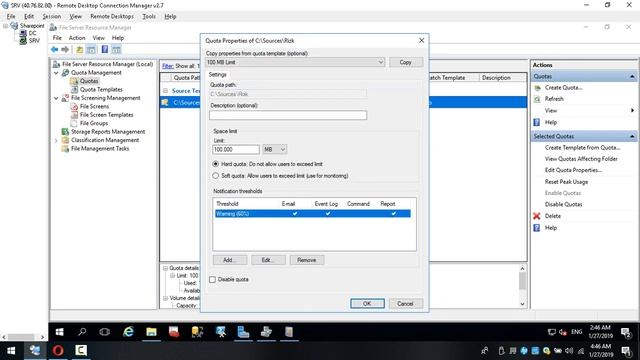The height and width of the screenshot is (360, 640).
Task: Click the RDCMan tree horizontal scrollbar
Action: click(x=23, y=337)
